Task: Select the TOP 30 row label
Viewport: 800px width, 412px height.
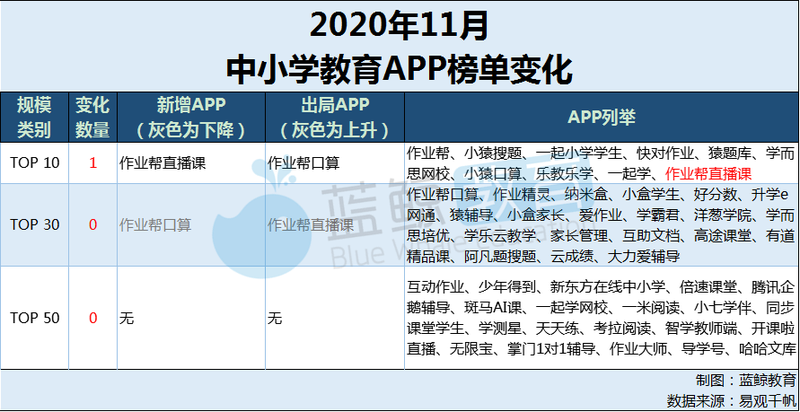Action: click(x=35, y=224)
